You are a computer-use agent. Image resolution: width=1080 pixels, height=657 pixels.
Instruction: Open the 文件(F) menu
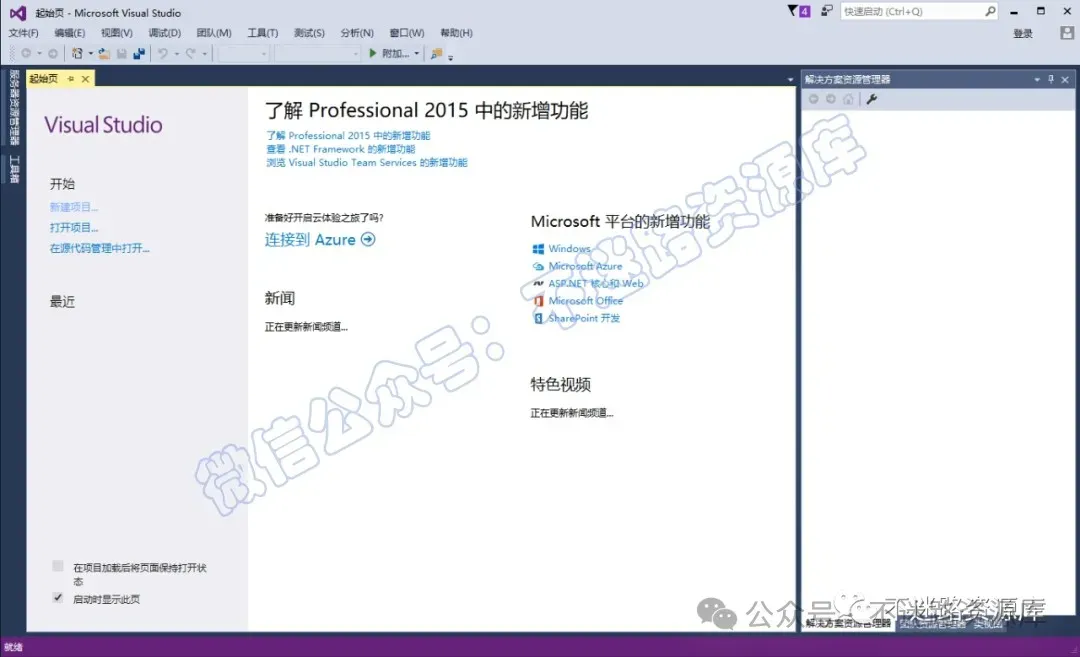pyautogui.click(x=23, y=32)
